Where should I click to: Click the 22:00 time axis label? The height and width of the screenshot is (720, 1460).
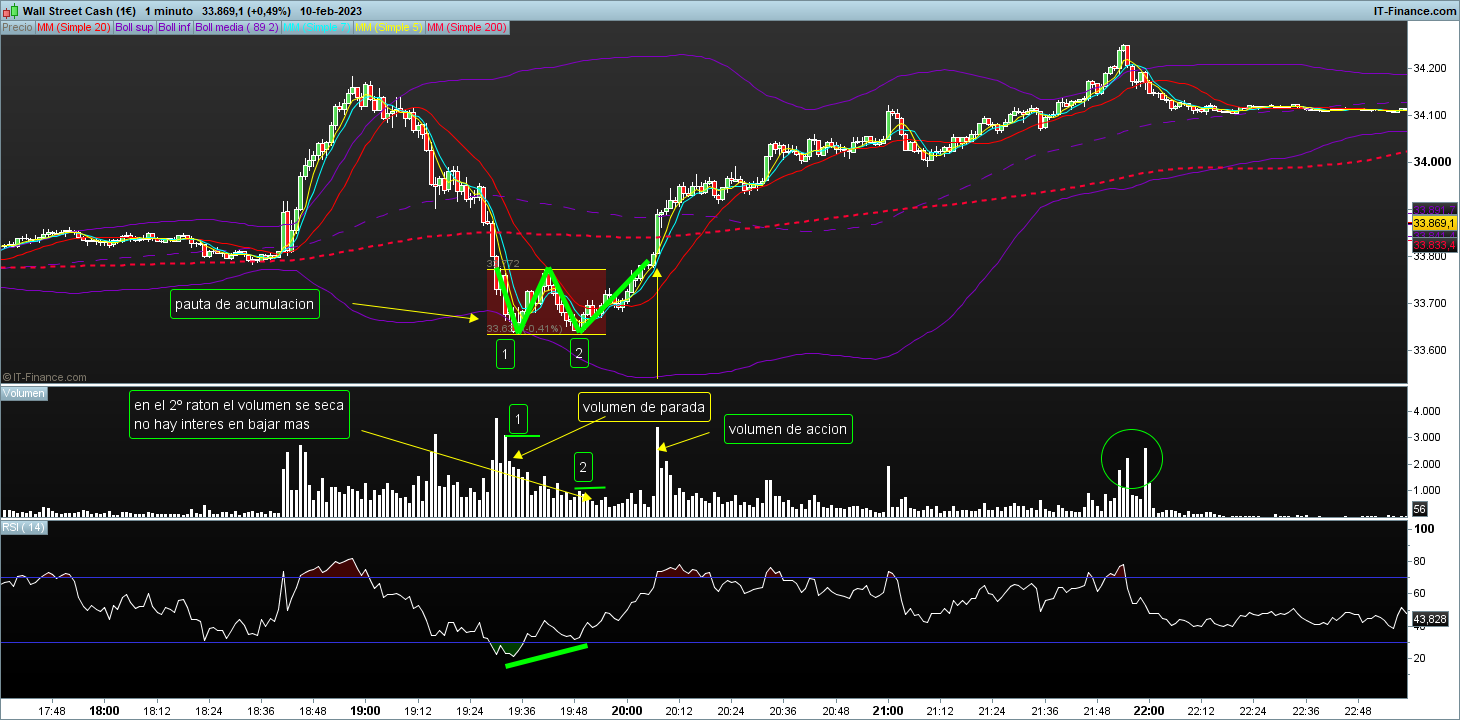[1148, 711]
